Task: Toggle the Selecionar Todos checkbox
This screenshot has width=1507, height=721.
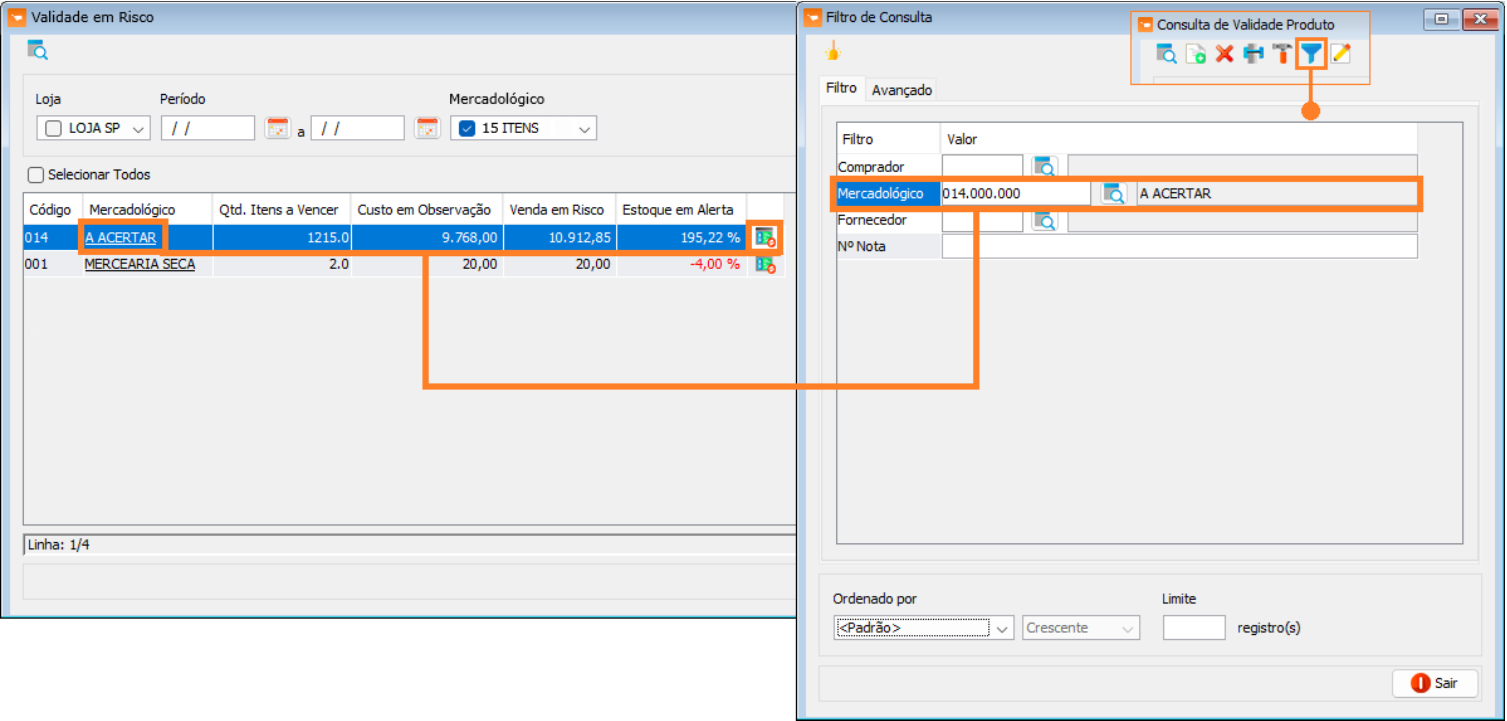Action: tap(36, 175)
